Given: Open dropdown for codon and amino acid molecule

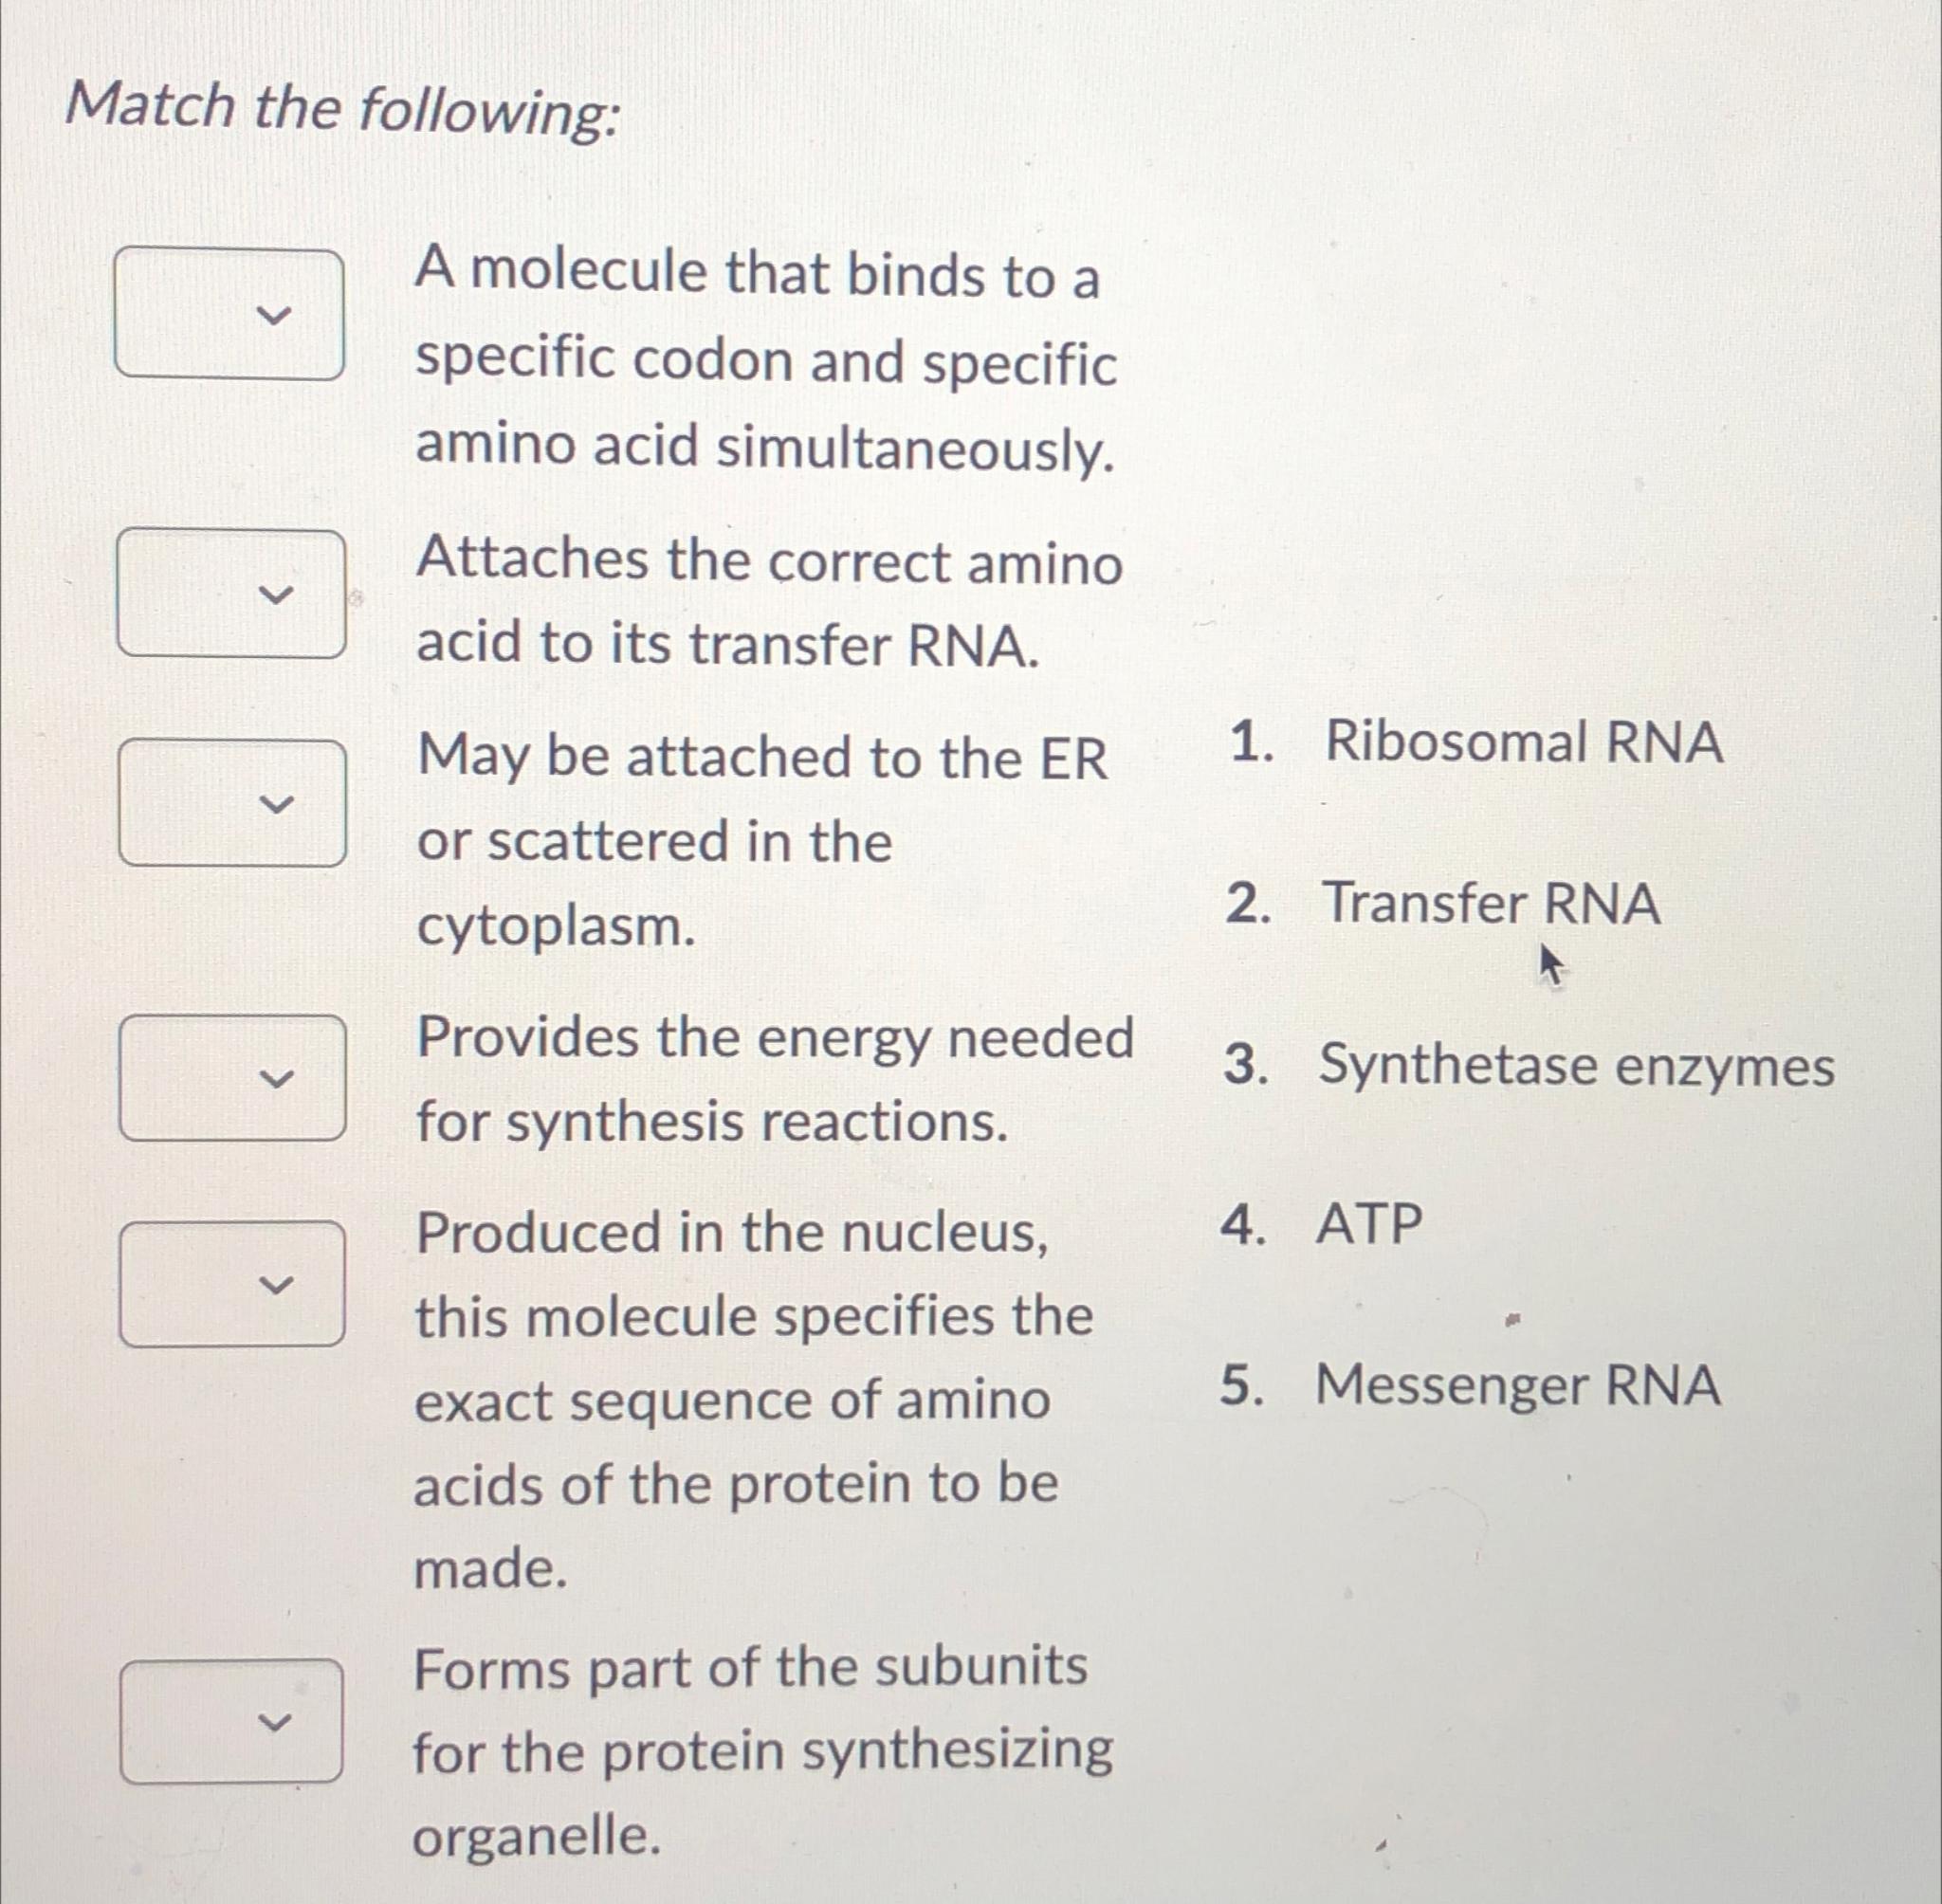Looking at the screenshot, I should click(x=229, y=314).
